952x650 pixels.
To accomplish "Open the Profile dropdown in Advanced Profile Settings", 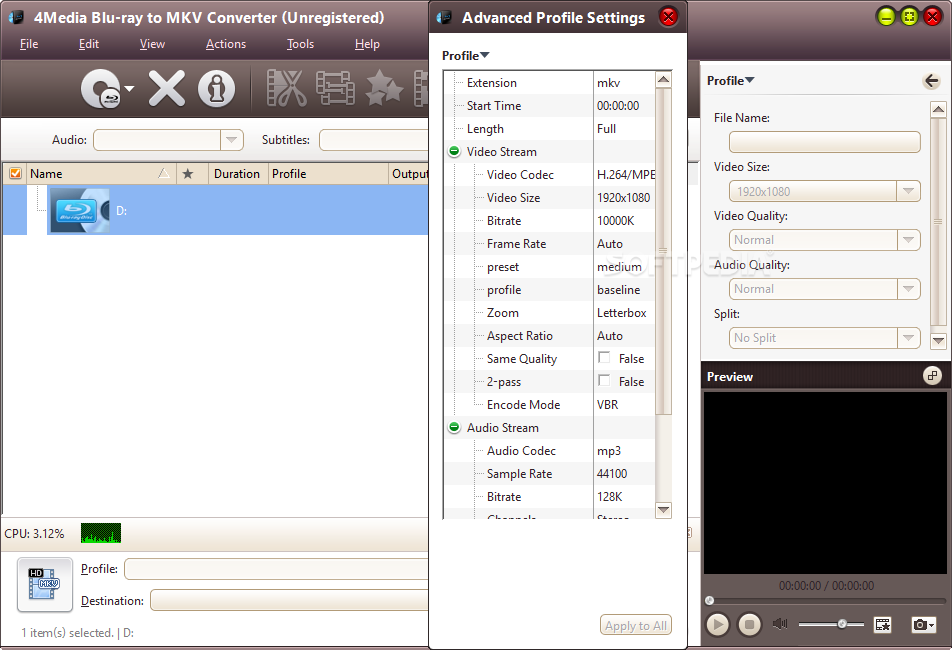I will 466,56.
